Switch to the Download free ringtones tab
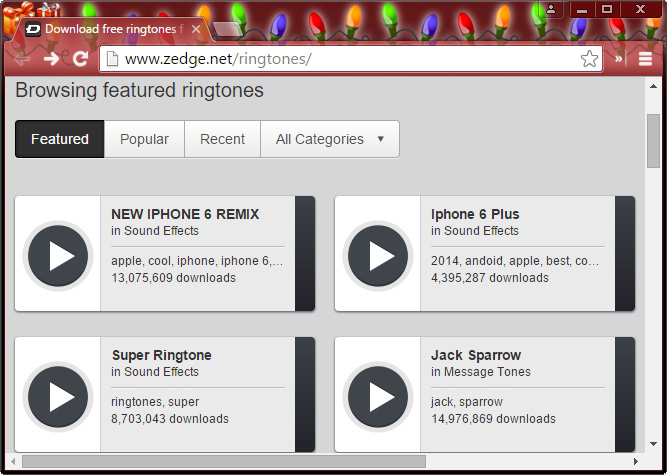The width and height of the screenshot is (667, 475). [114, 29]
